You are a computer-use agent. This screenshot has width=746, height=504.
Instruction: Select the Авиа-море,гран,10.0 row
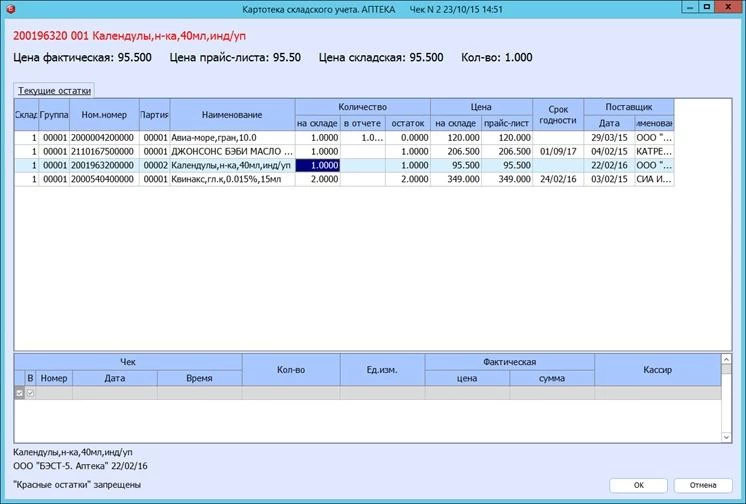[344, 138]
